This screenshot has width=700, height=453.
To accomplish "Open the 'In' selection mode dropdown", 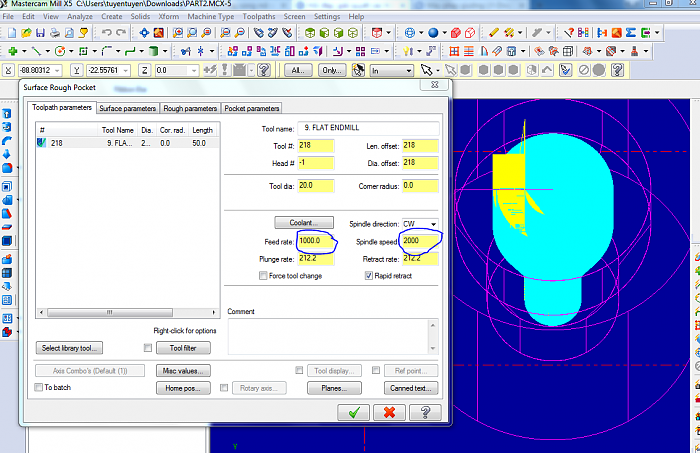I will 408,71.
